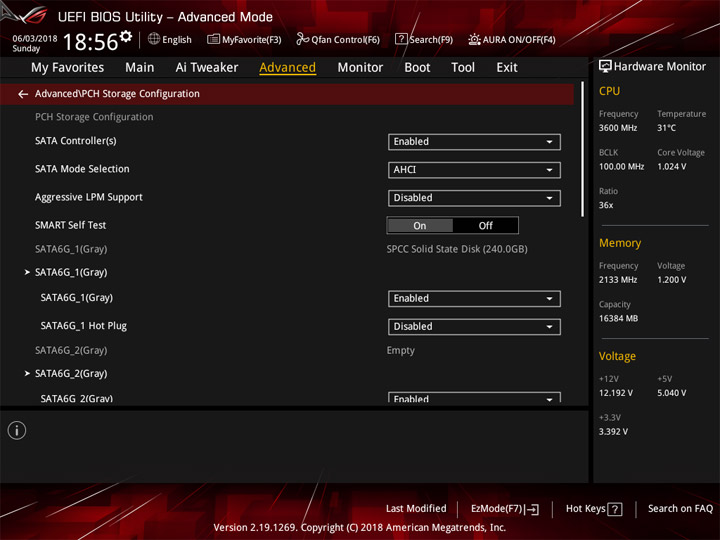Click Search on FAQ link

click(x=680, y=509)
